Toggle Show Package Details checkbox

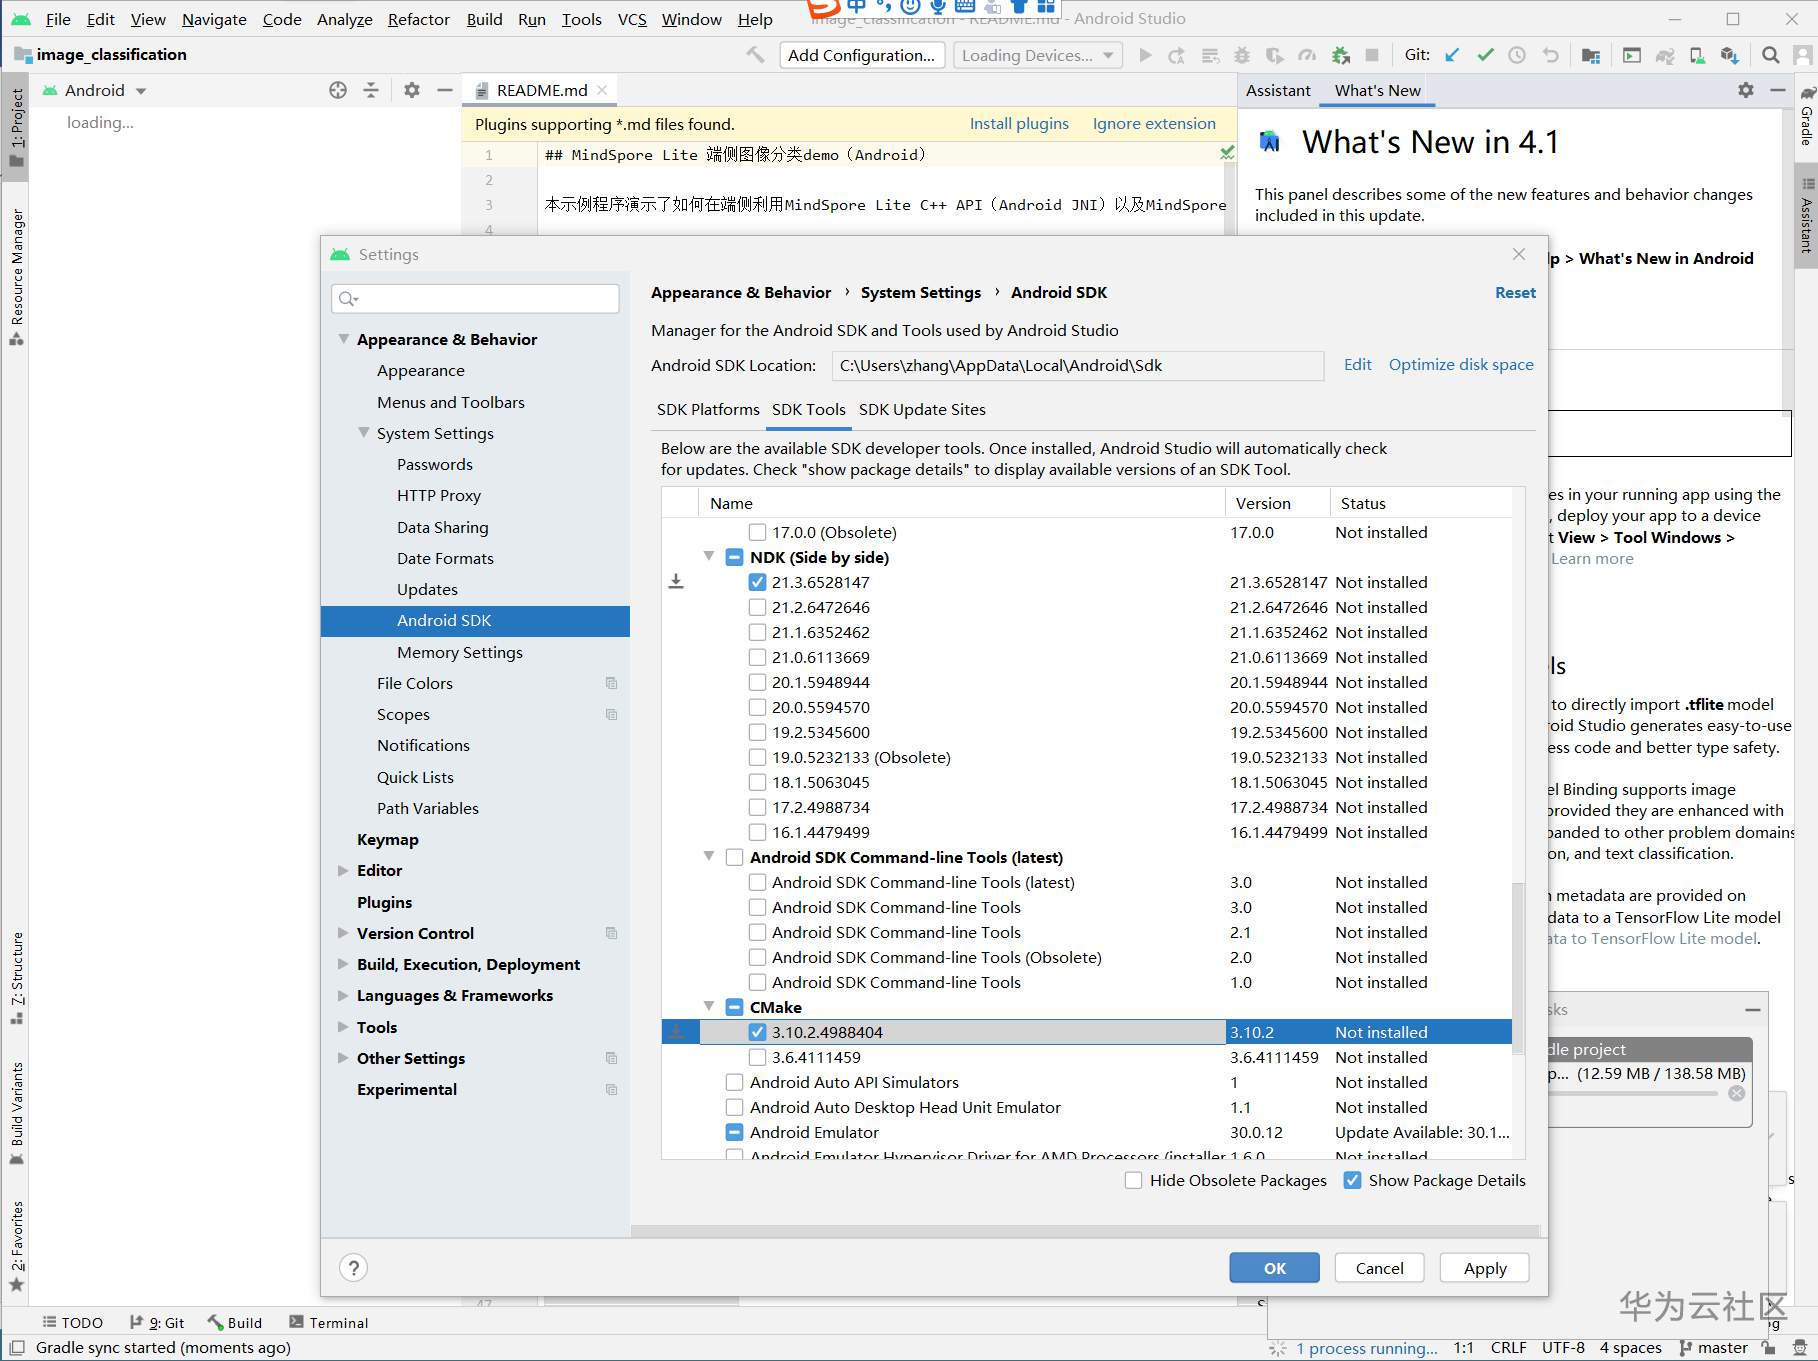tap(1352, 1180)
